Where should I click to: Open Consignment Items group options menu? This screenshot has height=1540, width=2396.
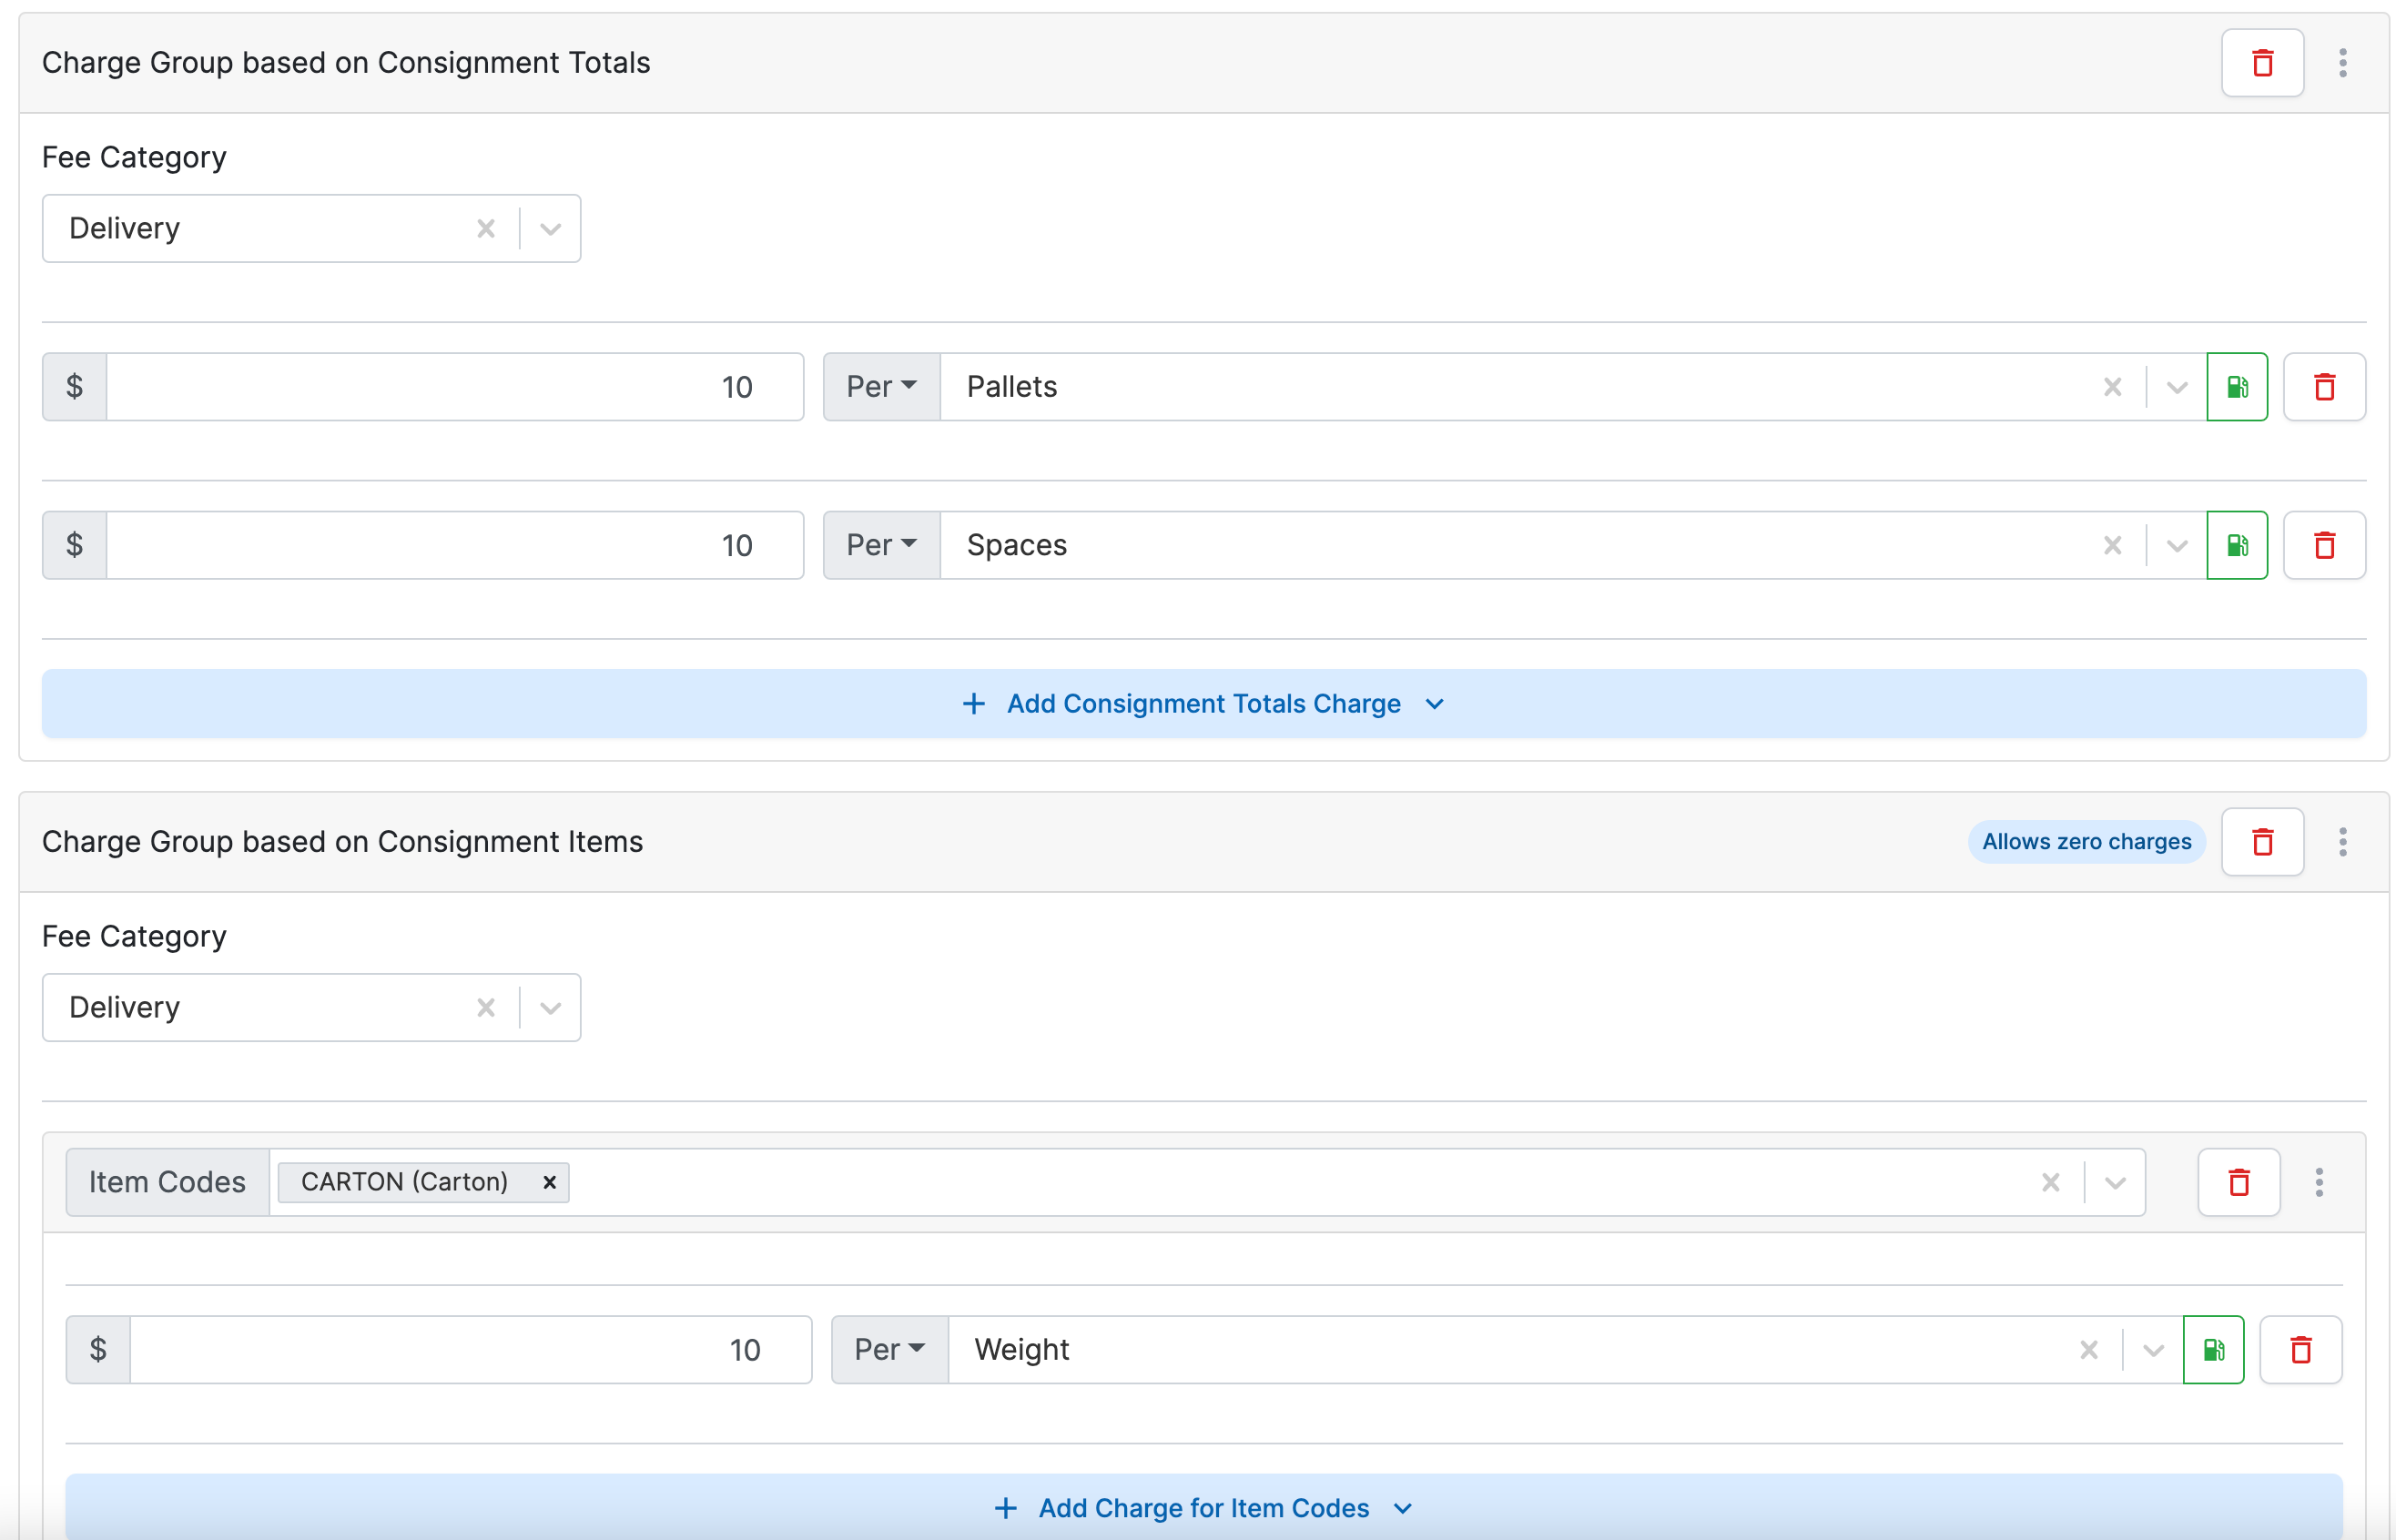click(x=2341, y=842)
